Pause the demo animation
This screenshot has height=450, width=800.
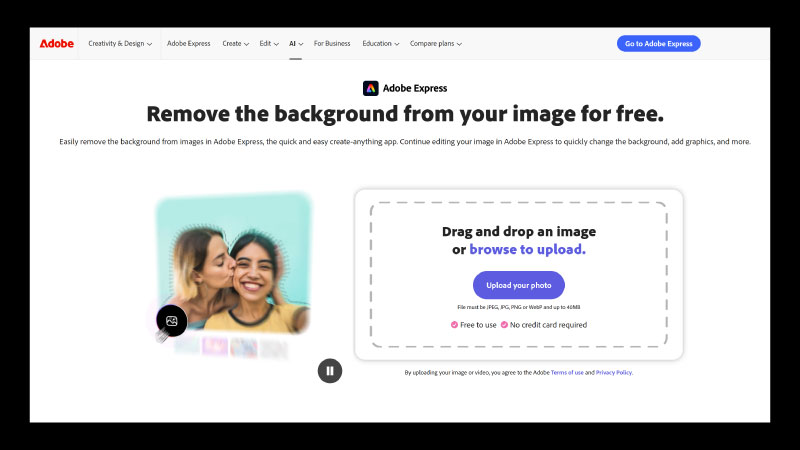pyautogui.click(x=329, y=371)
